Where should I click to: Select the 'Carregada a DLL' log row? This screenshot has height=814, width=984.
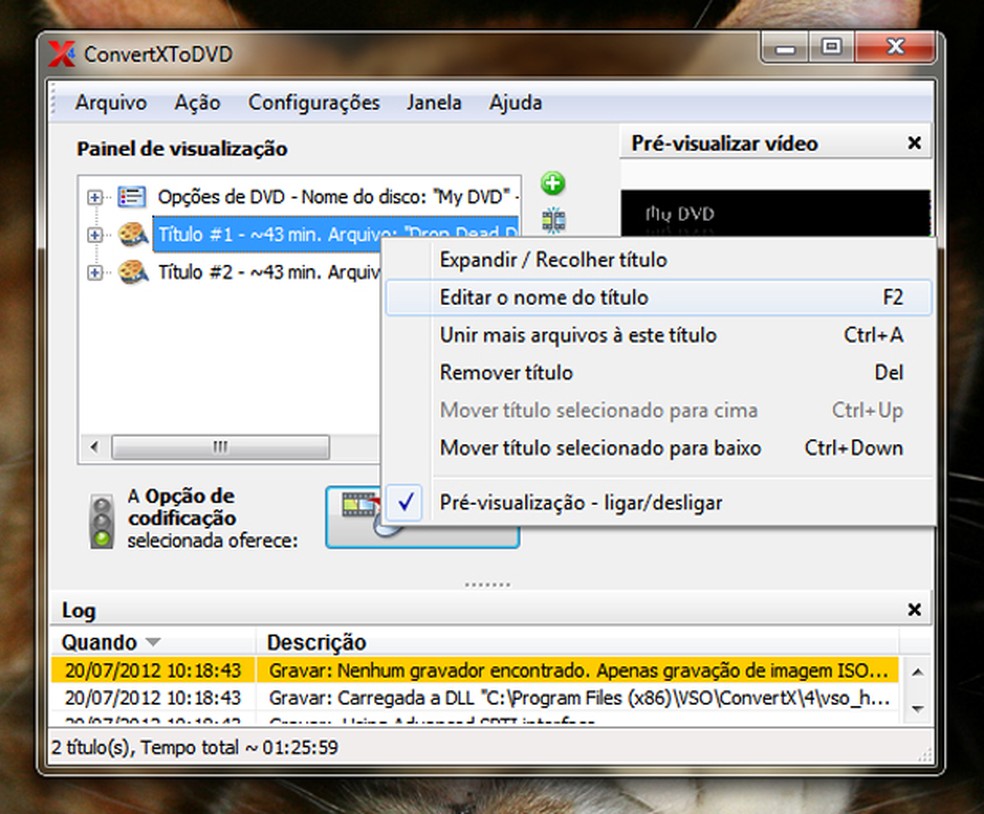pos(474,698)
